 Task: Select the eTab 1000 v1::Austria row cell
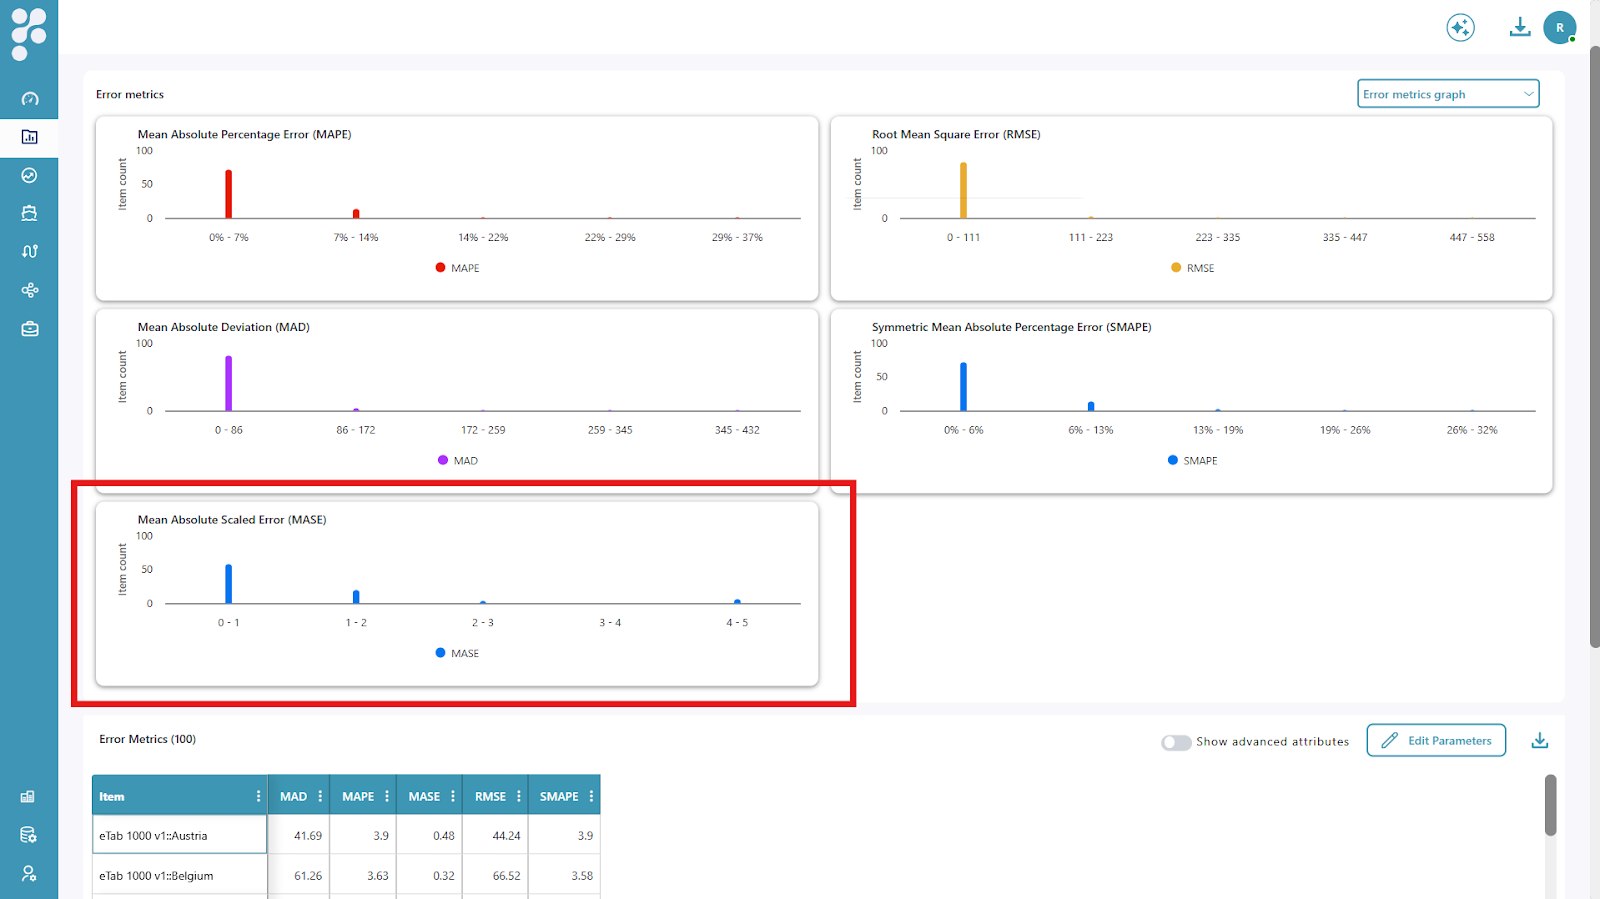click(x=180, y=835)
